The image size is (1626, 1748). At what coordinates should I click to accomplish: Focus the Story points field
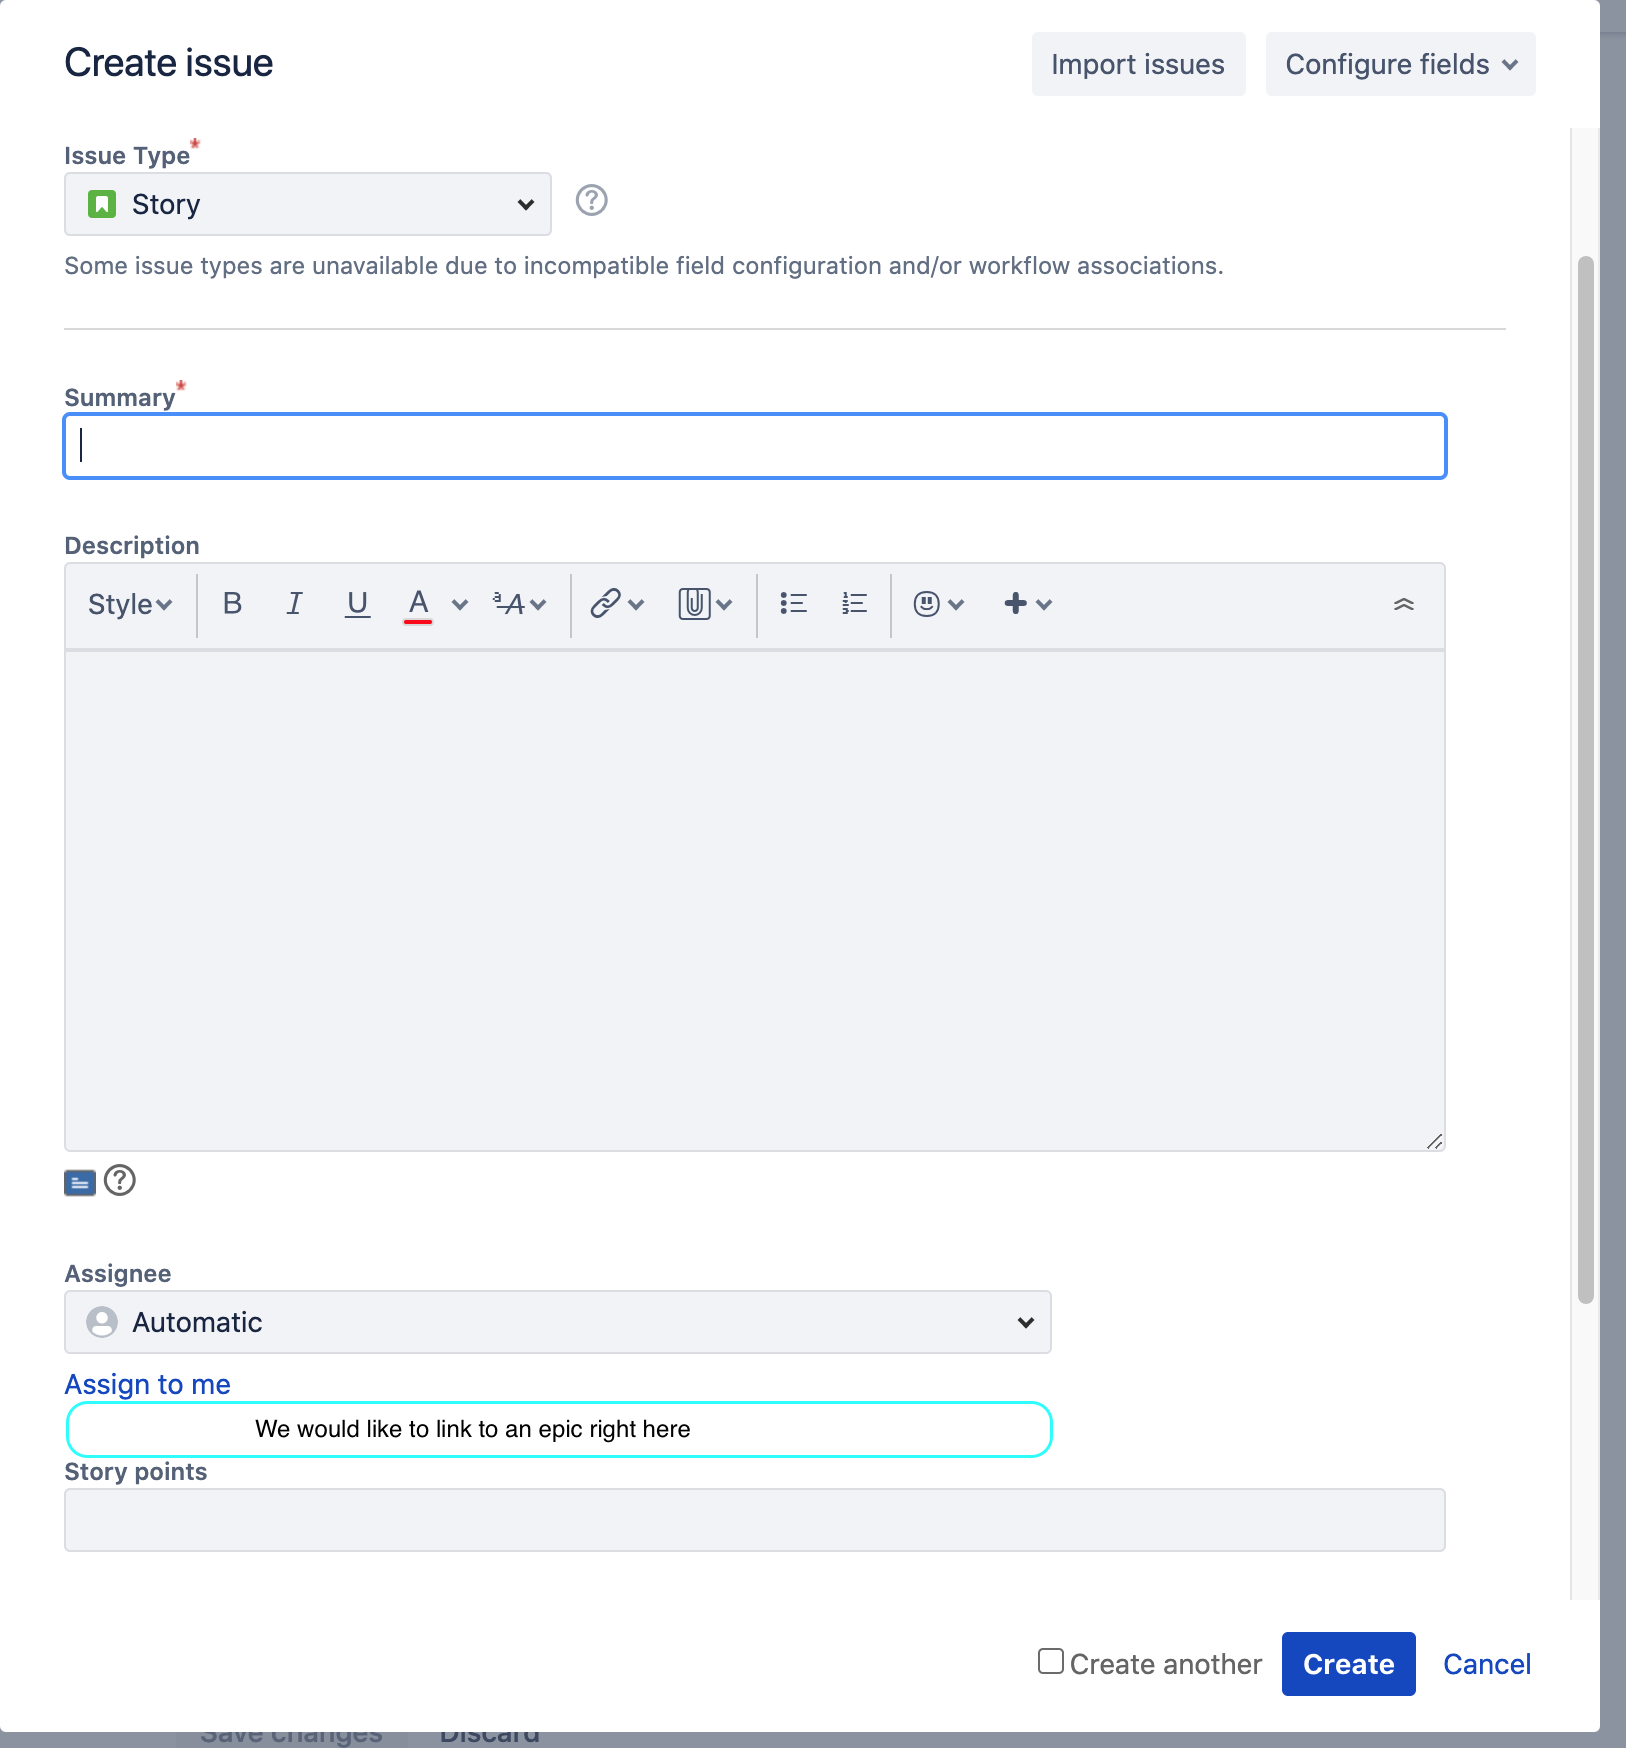coord(755,1520)
